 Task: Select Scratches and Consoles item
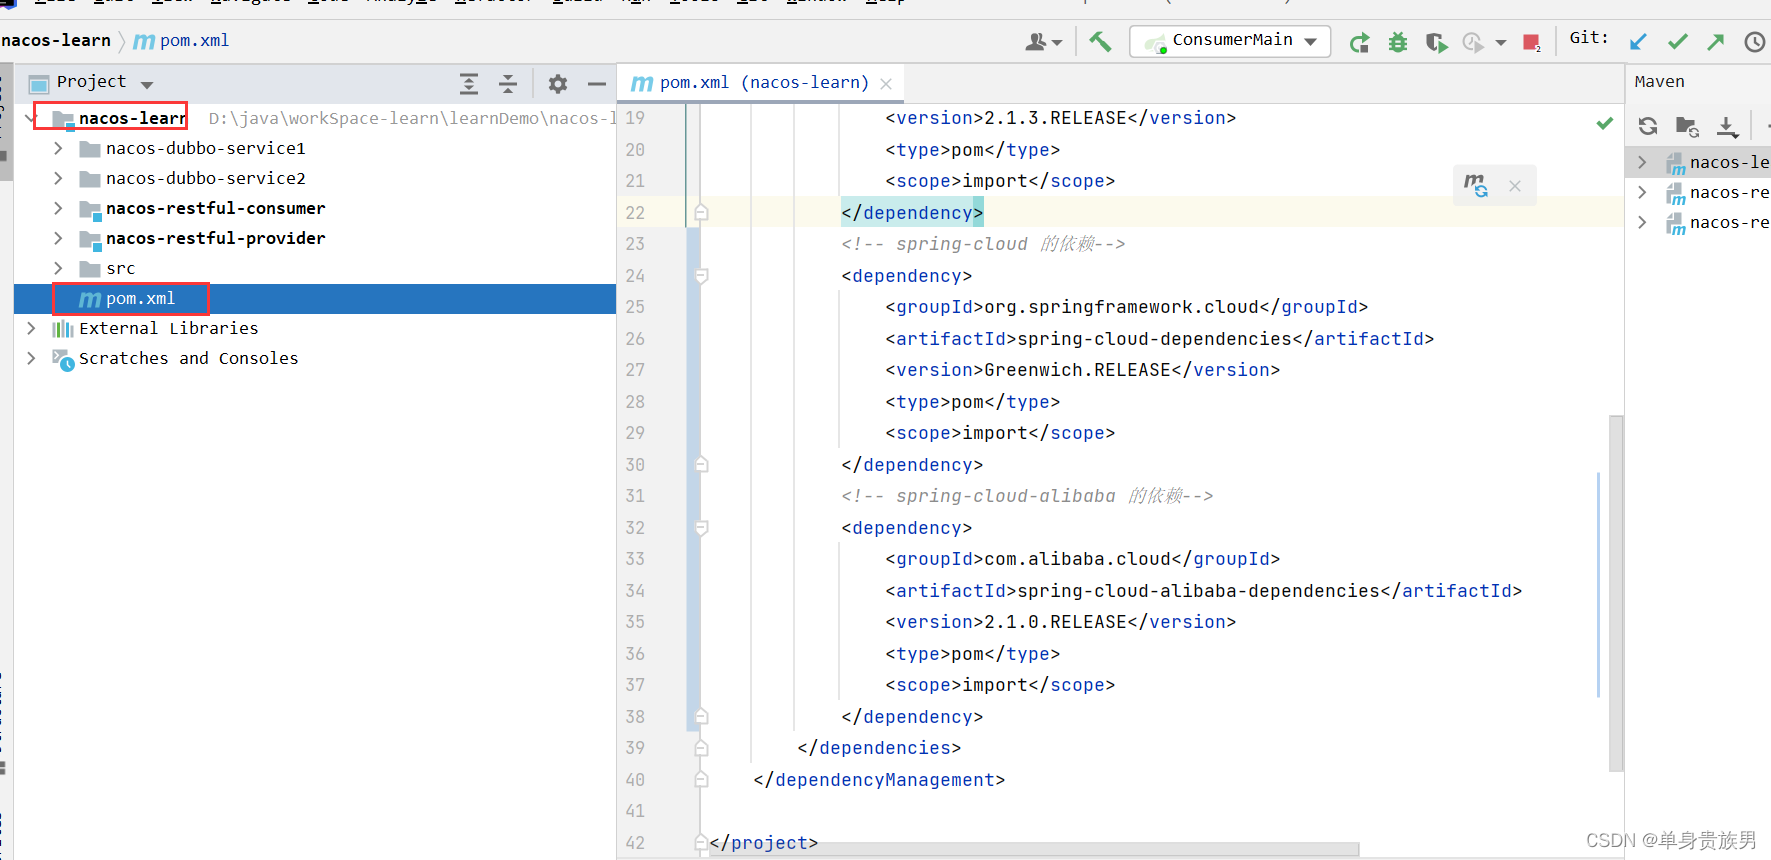tap(188, 358)
